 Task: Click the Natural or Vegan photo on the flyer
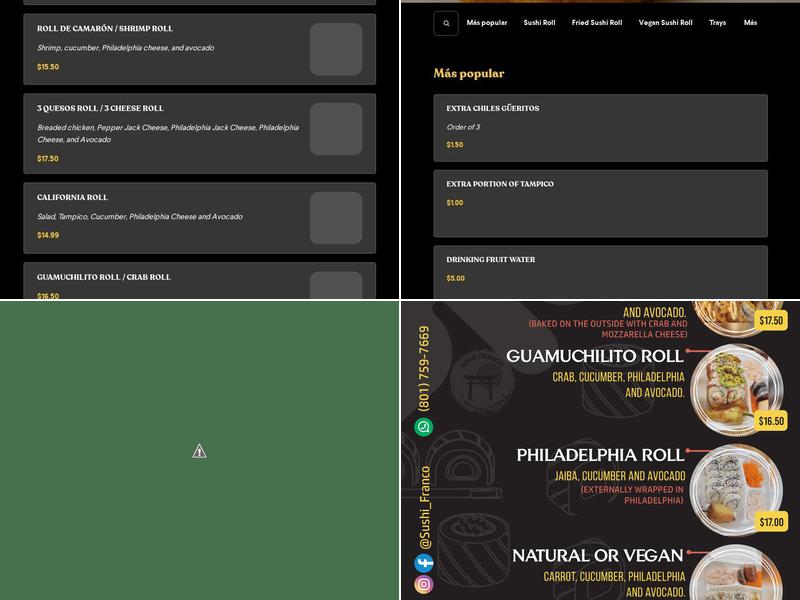tap(737, 572)
